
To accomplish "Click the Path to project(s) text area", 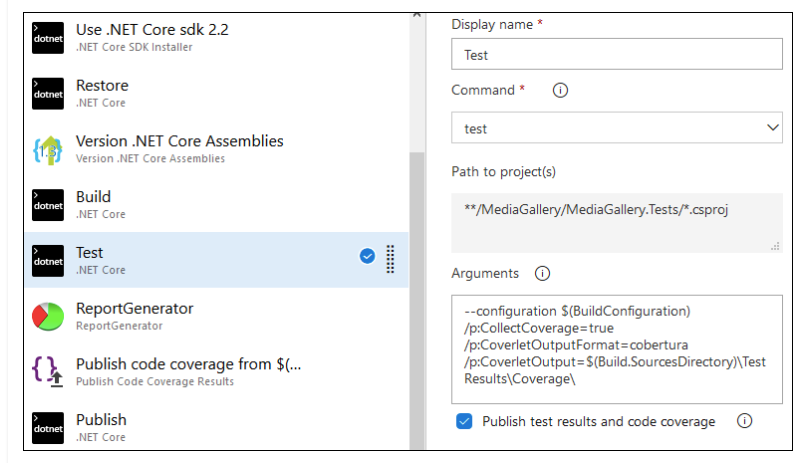I will tap(616, 221).
